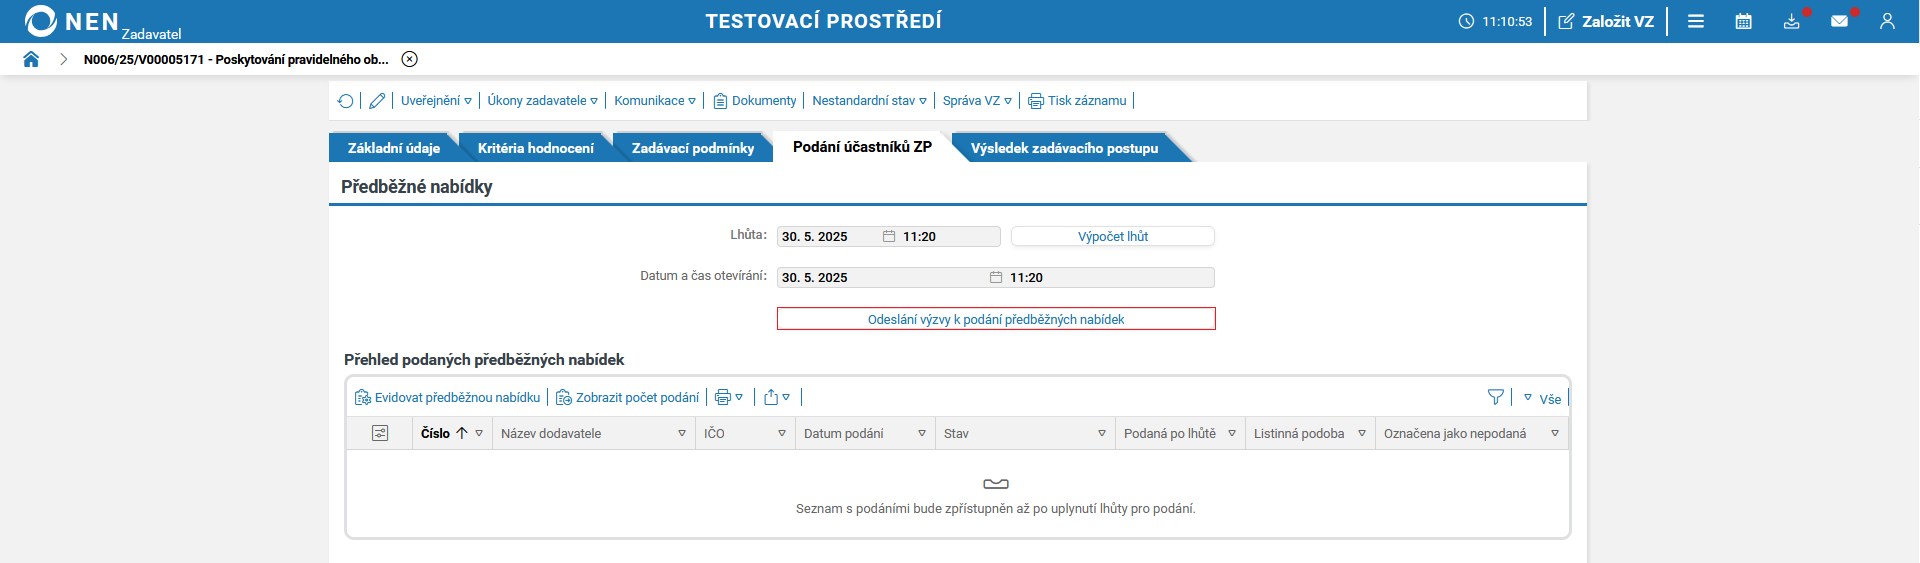Click the refresh record icon
This screenshot has width=1920, height=563.
pos(345,101)
